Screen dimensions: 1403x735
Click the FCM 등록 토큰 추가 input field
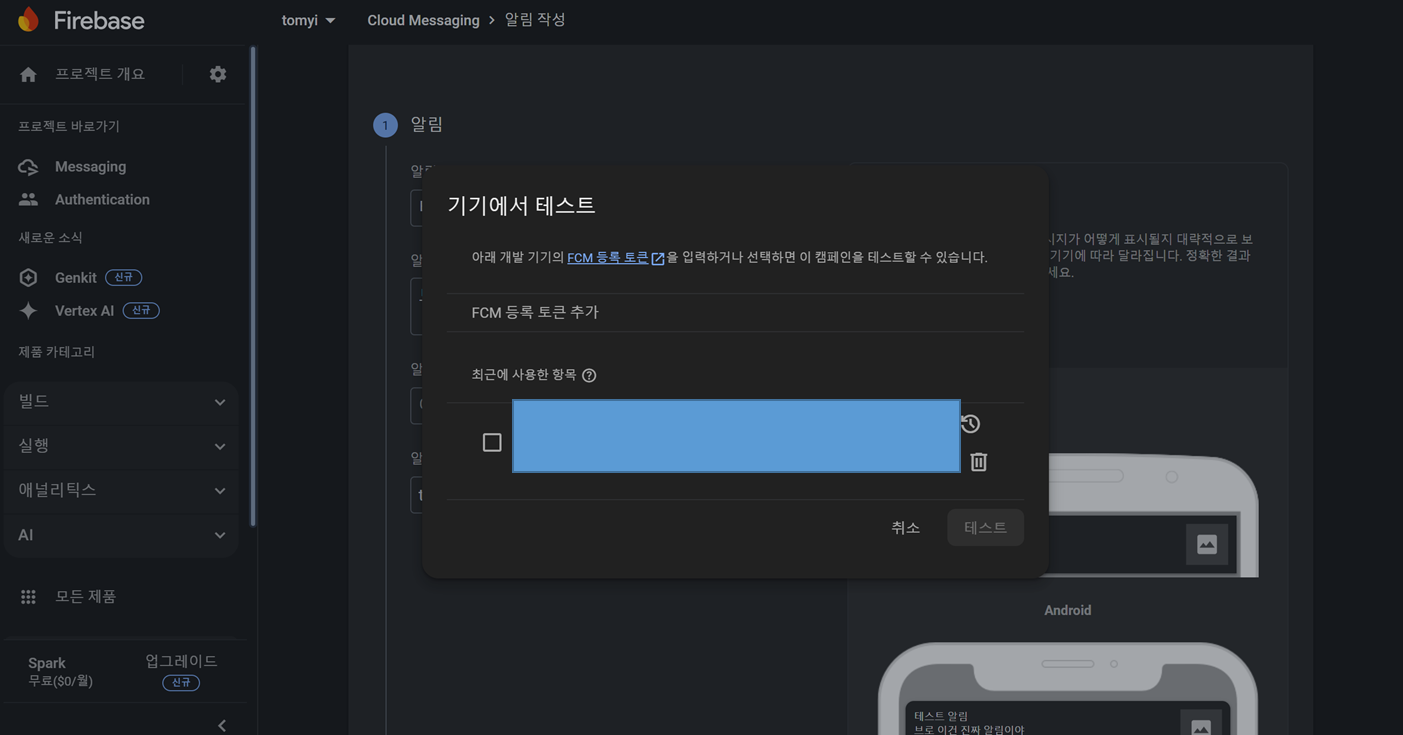coord(736,313)
